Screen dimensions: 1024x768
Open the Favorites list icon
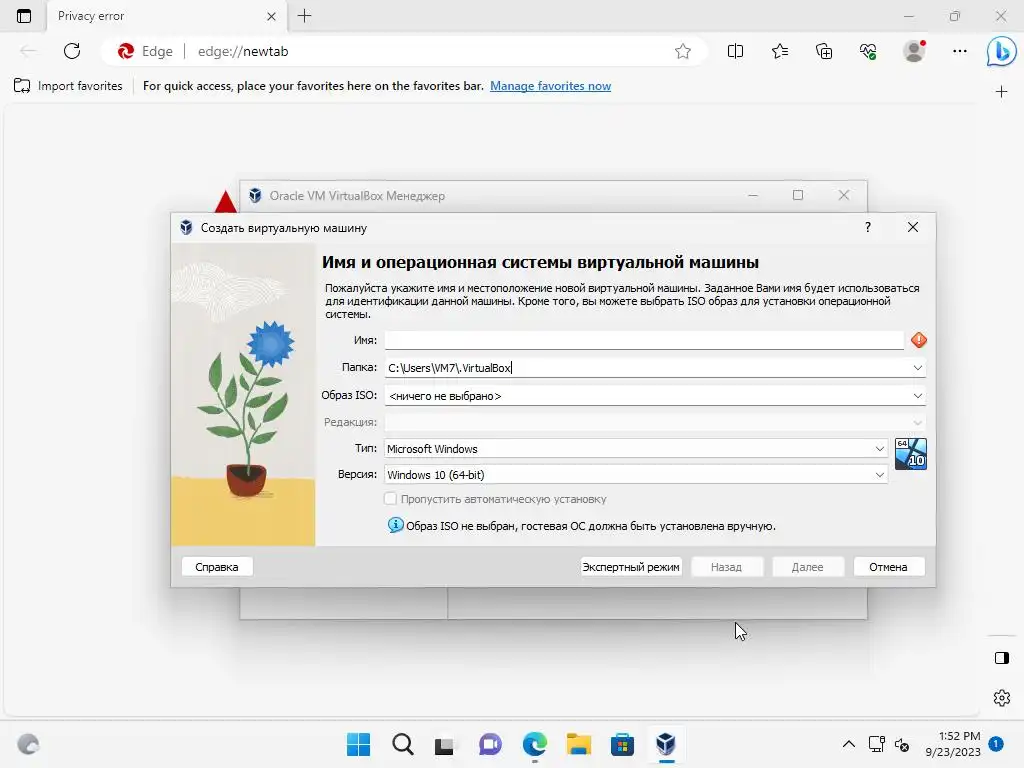click(780, 51)
